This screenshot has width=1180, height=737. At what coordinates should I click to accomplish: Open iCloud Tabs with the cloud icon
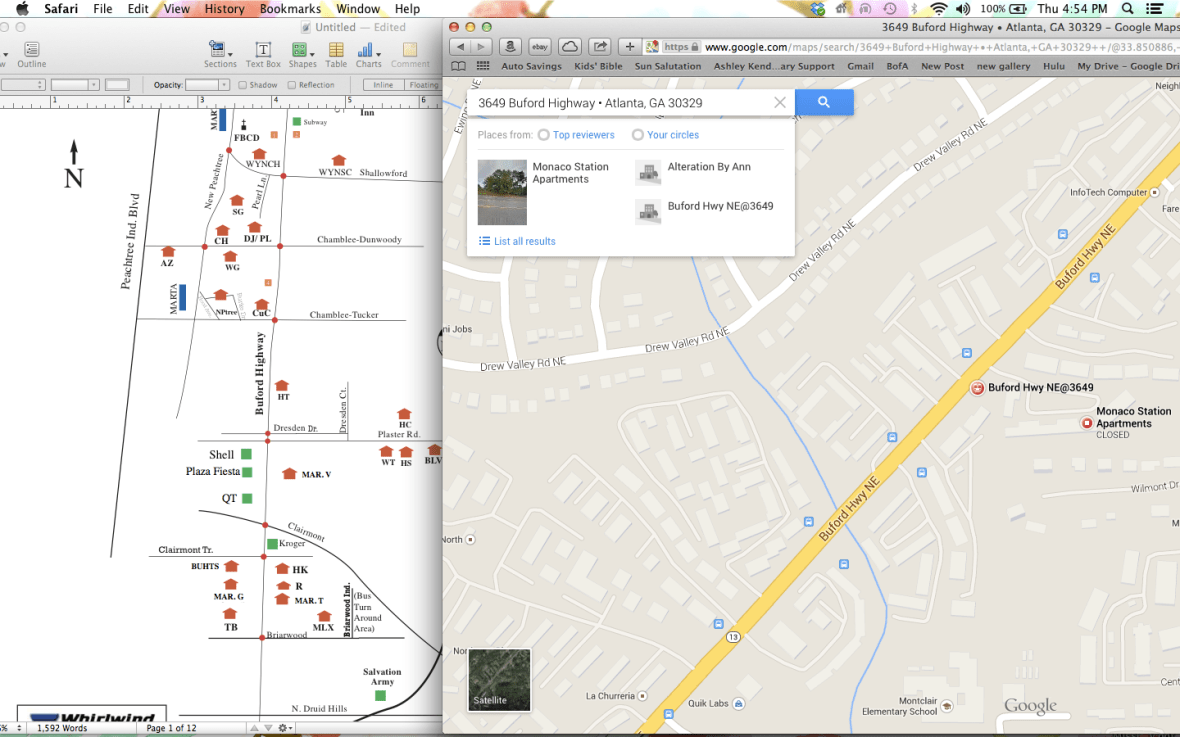tap(568, 46)
